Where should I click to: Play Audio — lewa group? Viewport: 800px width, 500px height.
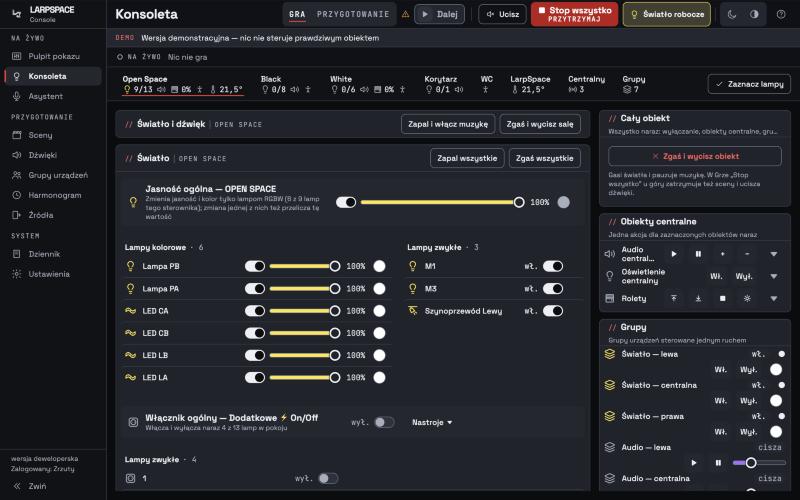[694, 463]
